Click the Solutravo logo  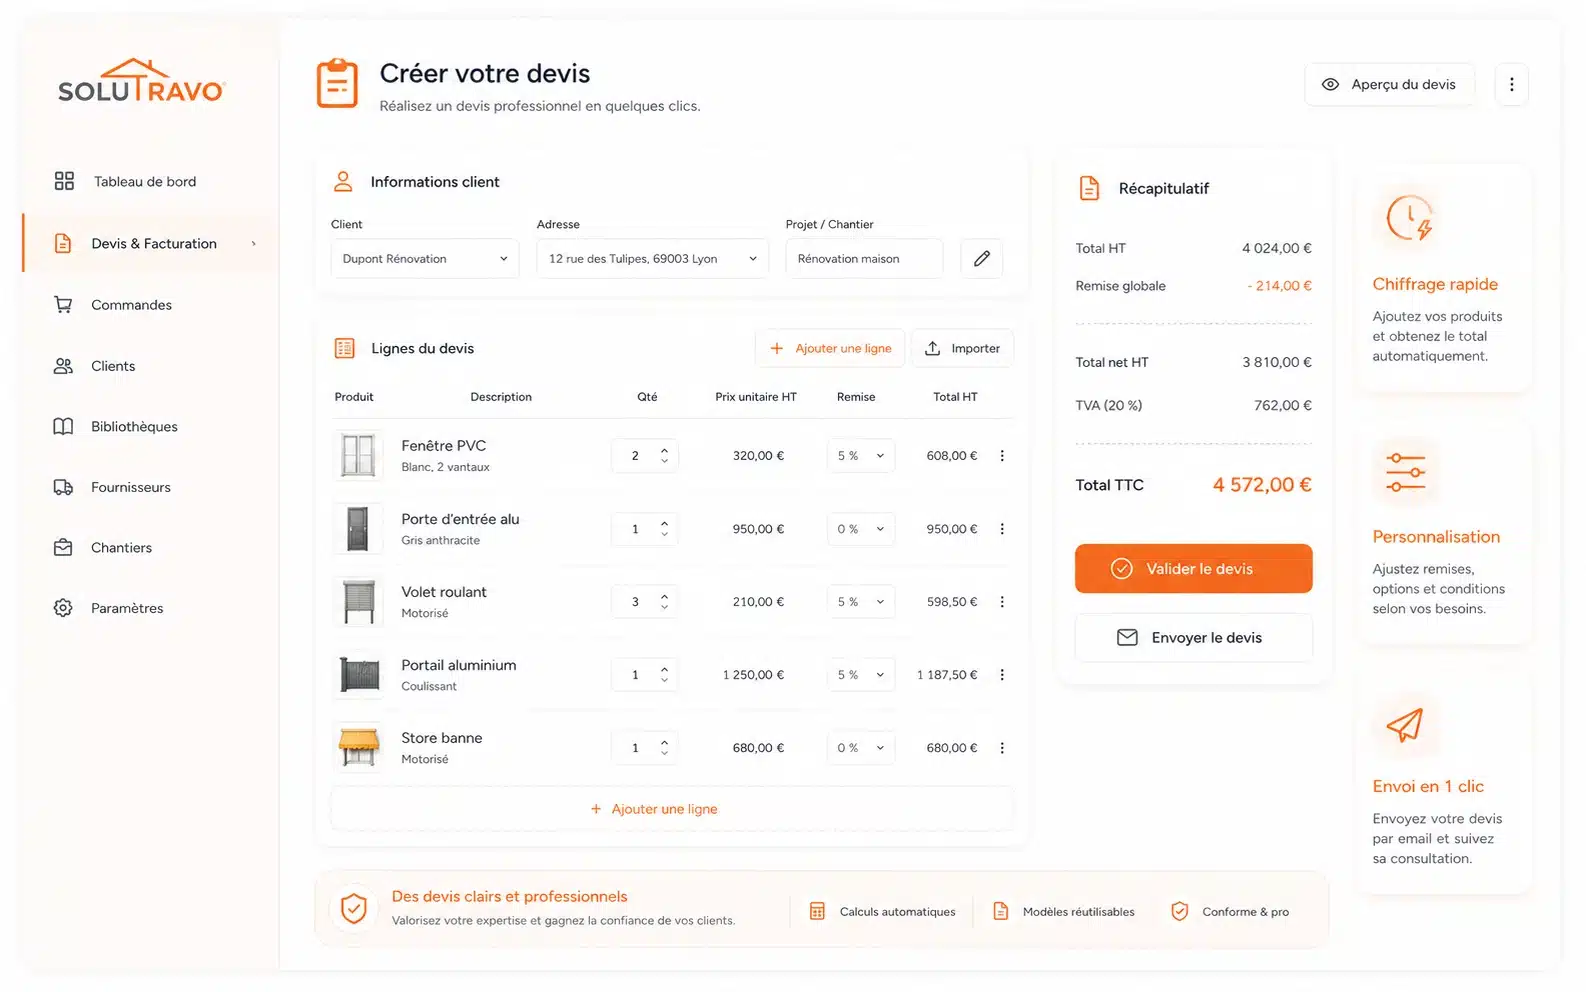click(x=141, y=81)
